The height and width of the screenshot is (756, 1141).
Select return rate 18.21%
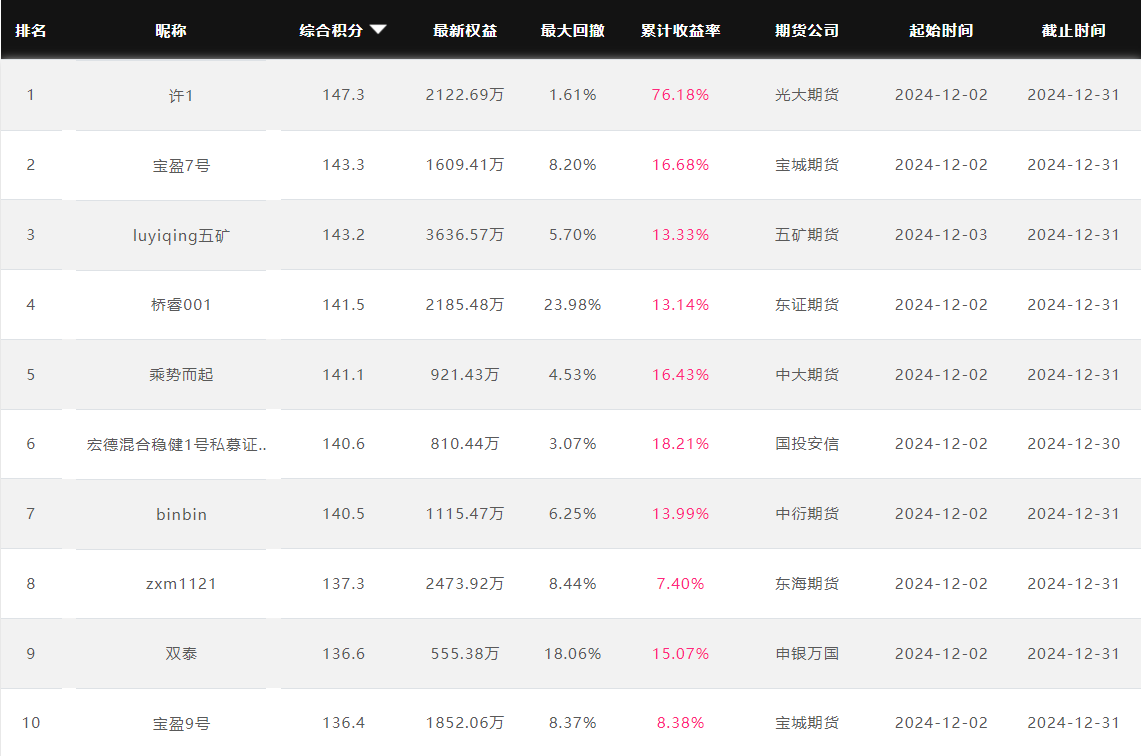(680, 443)
